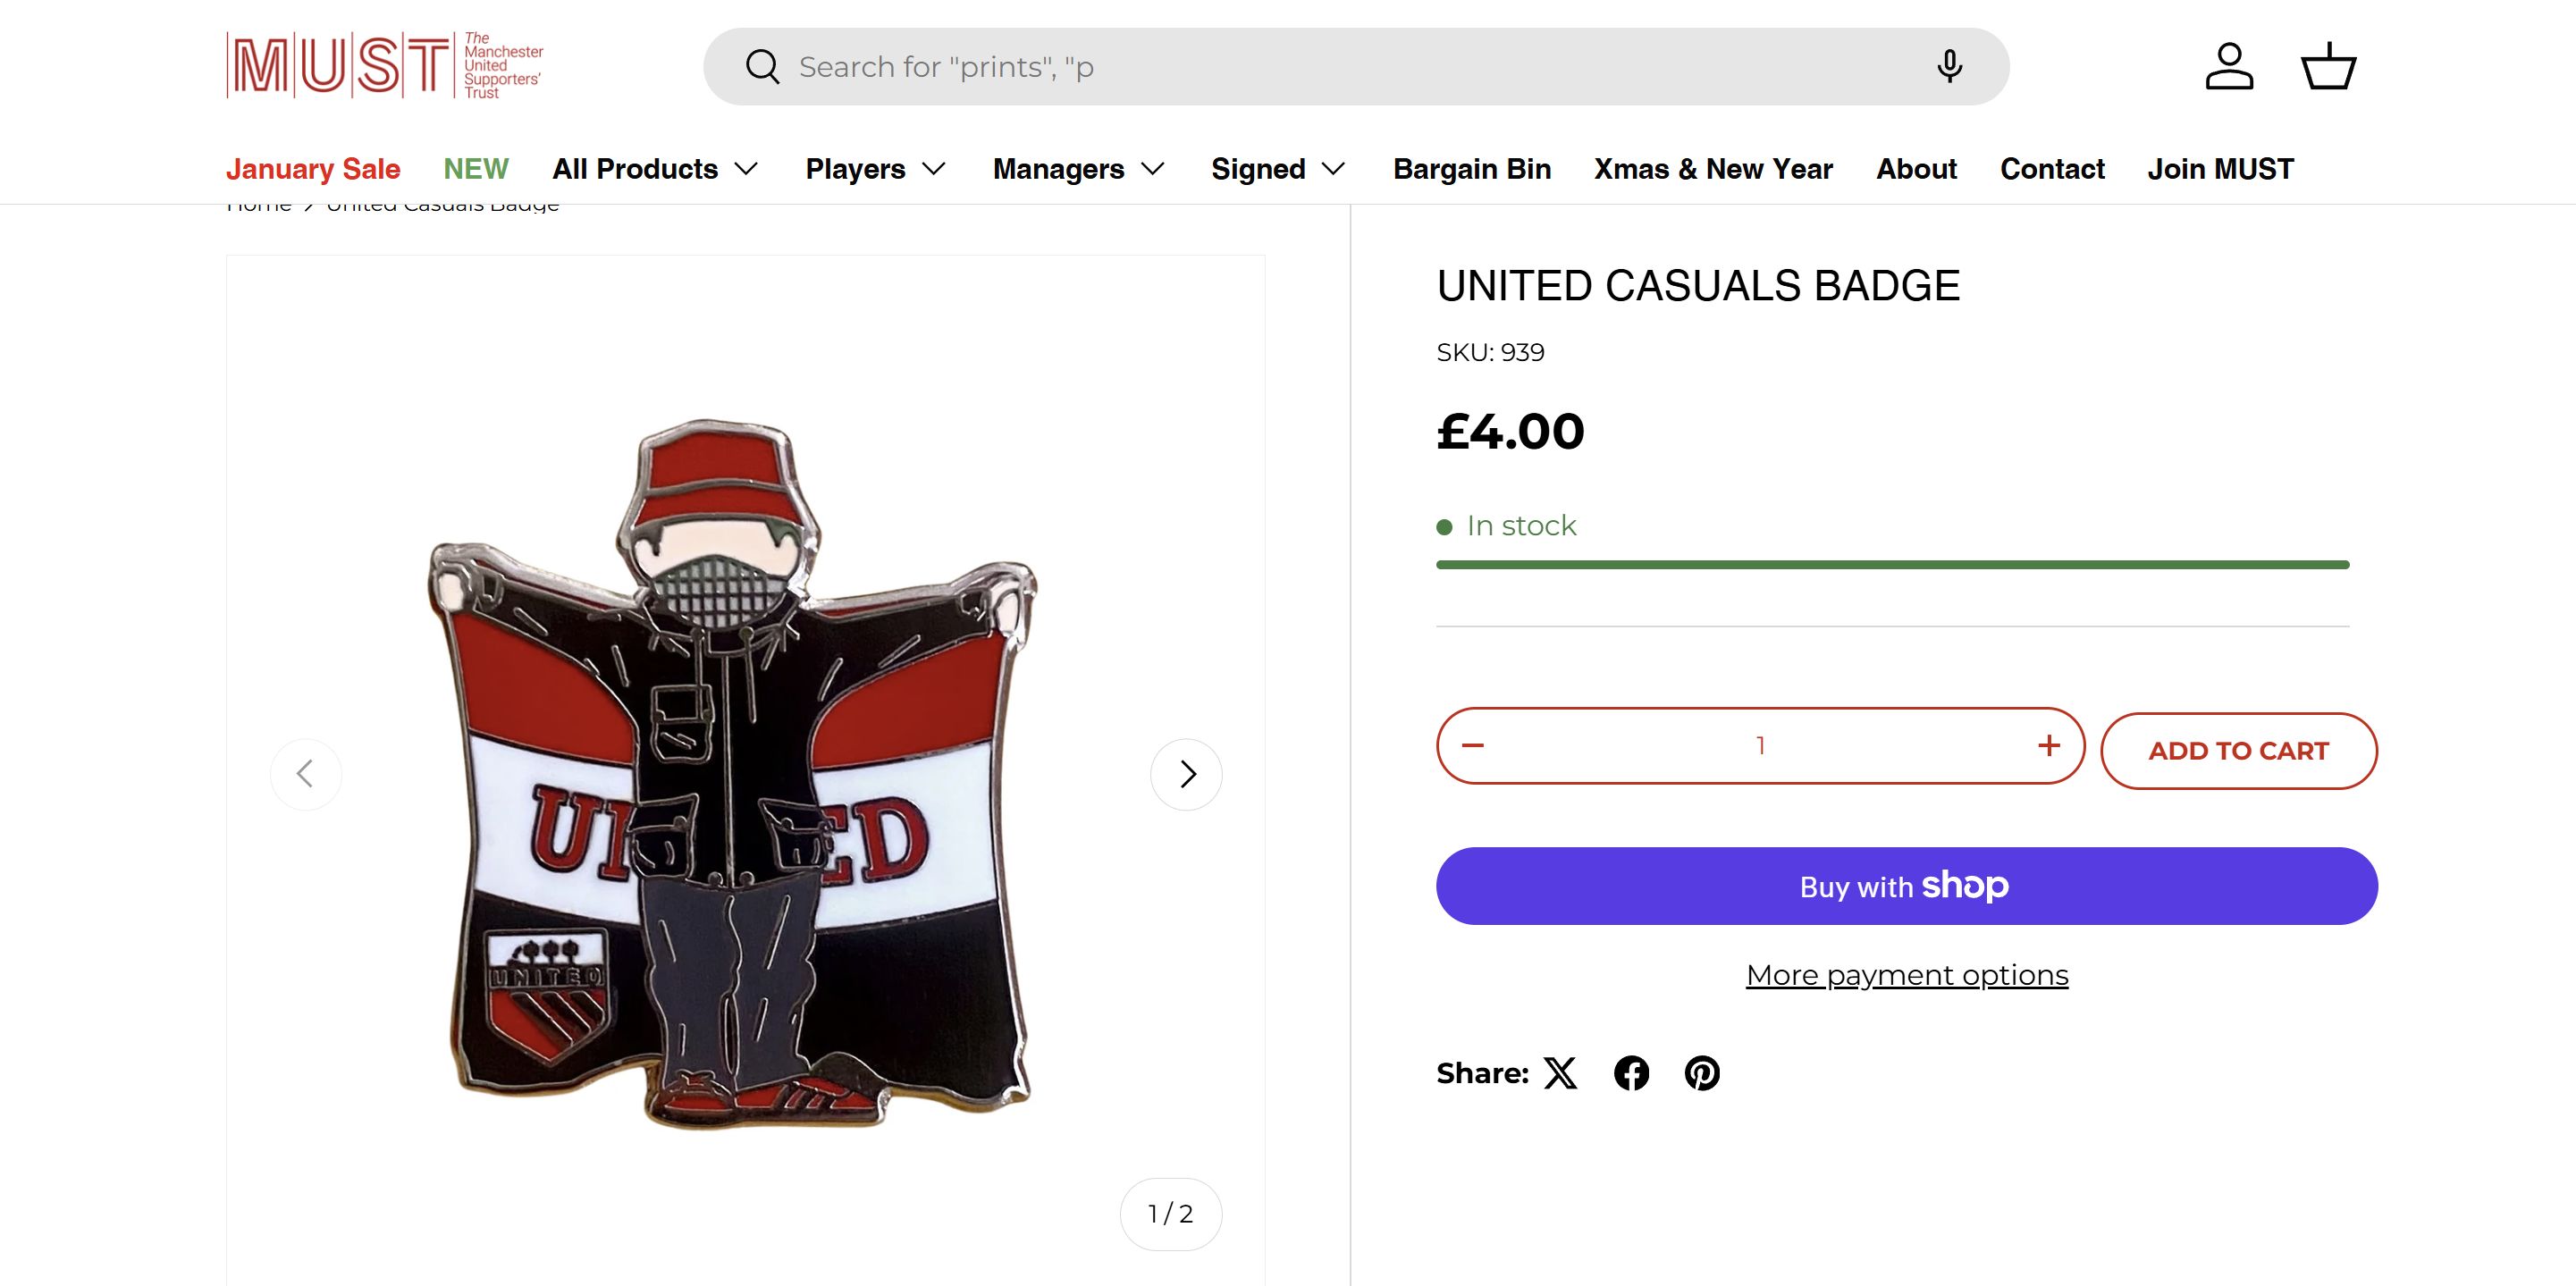Click the voice search microphone icon
The height and width of the screenshot is (1286, 2576).
click(1949, 67)
